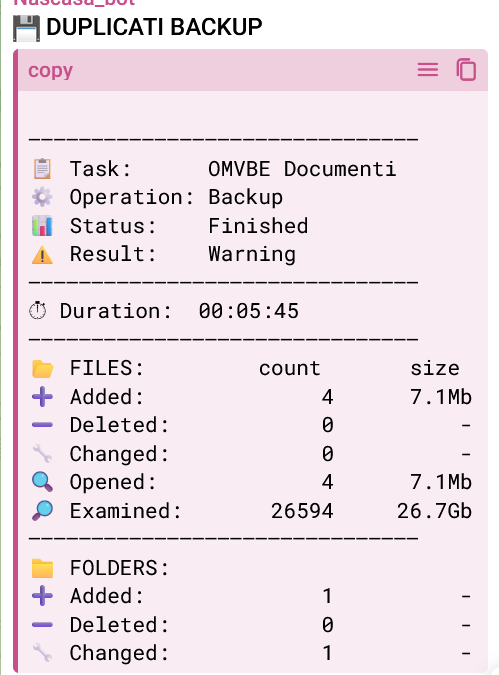Click the floppy disk emoji
499x675 pixels.
point(26,28)
